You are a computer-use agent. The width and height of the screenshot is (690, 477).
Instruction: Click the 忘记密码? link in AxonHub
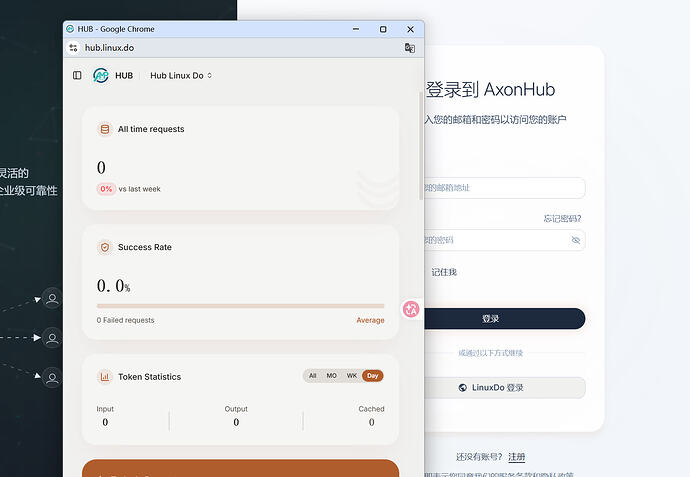point(562,219)
